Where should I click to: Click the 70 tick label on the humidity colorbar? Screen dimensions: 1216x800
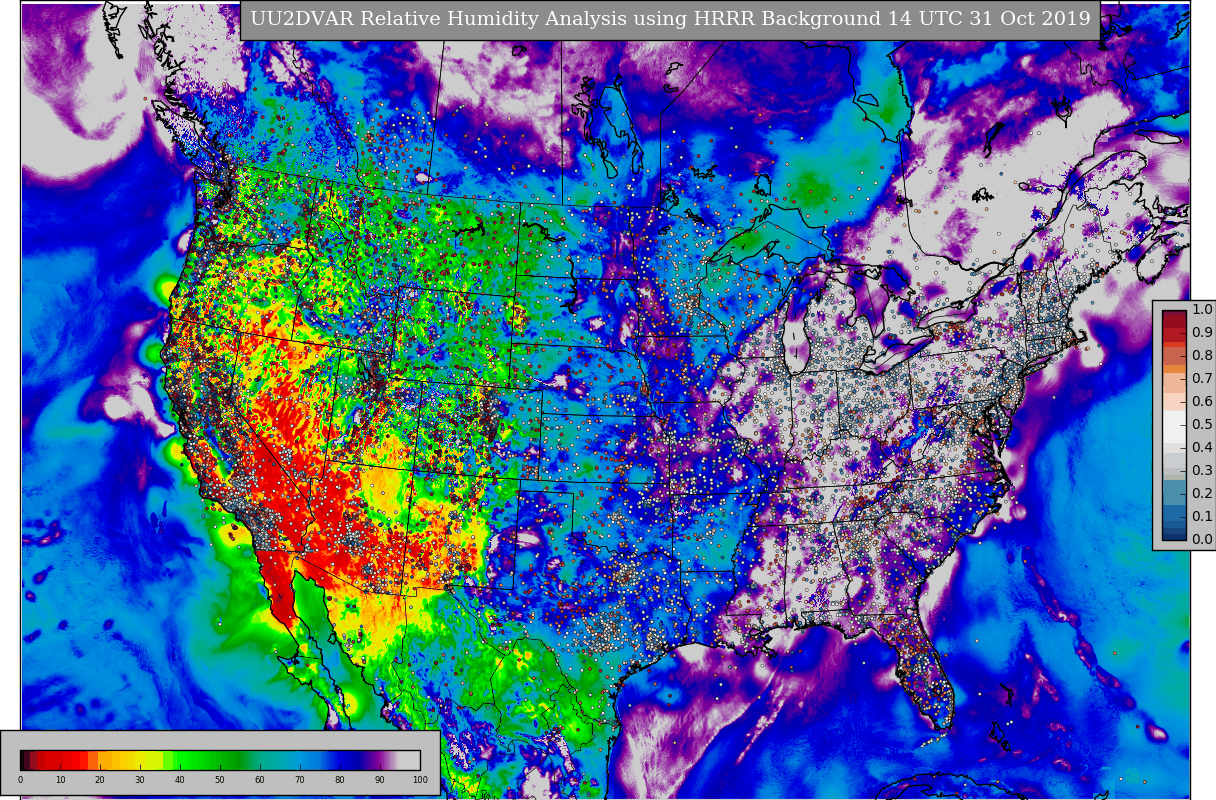300,780
